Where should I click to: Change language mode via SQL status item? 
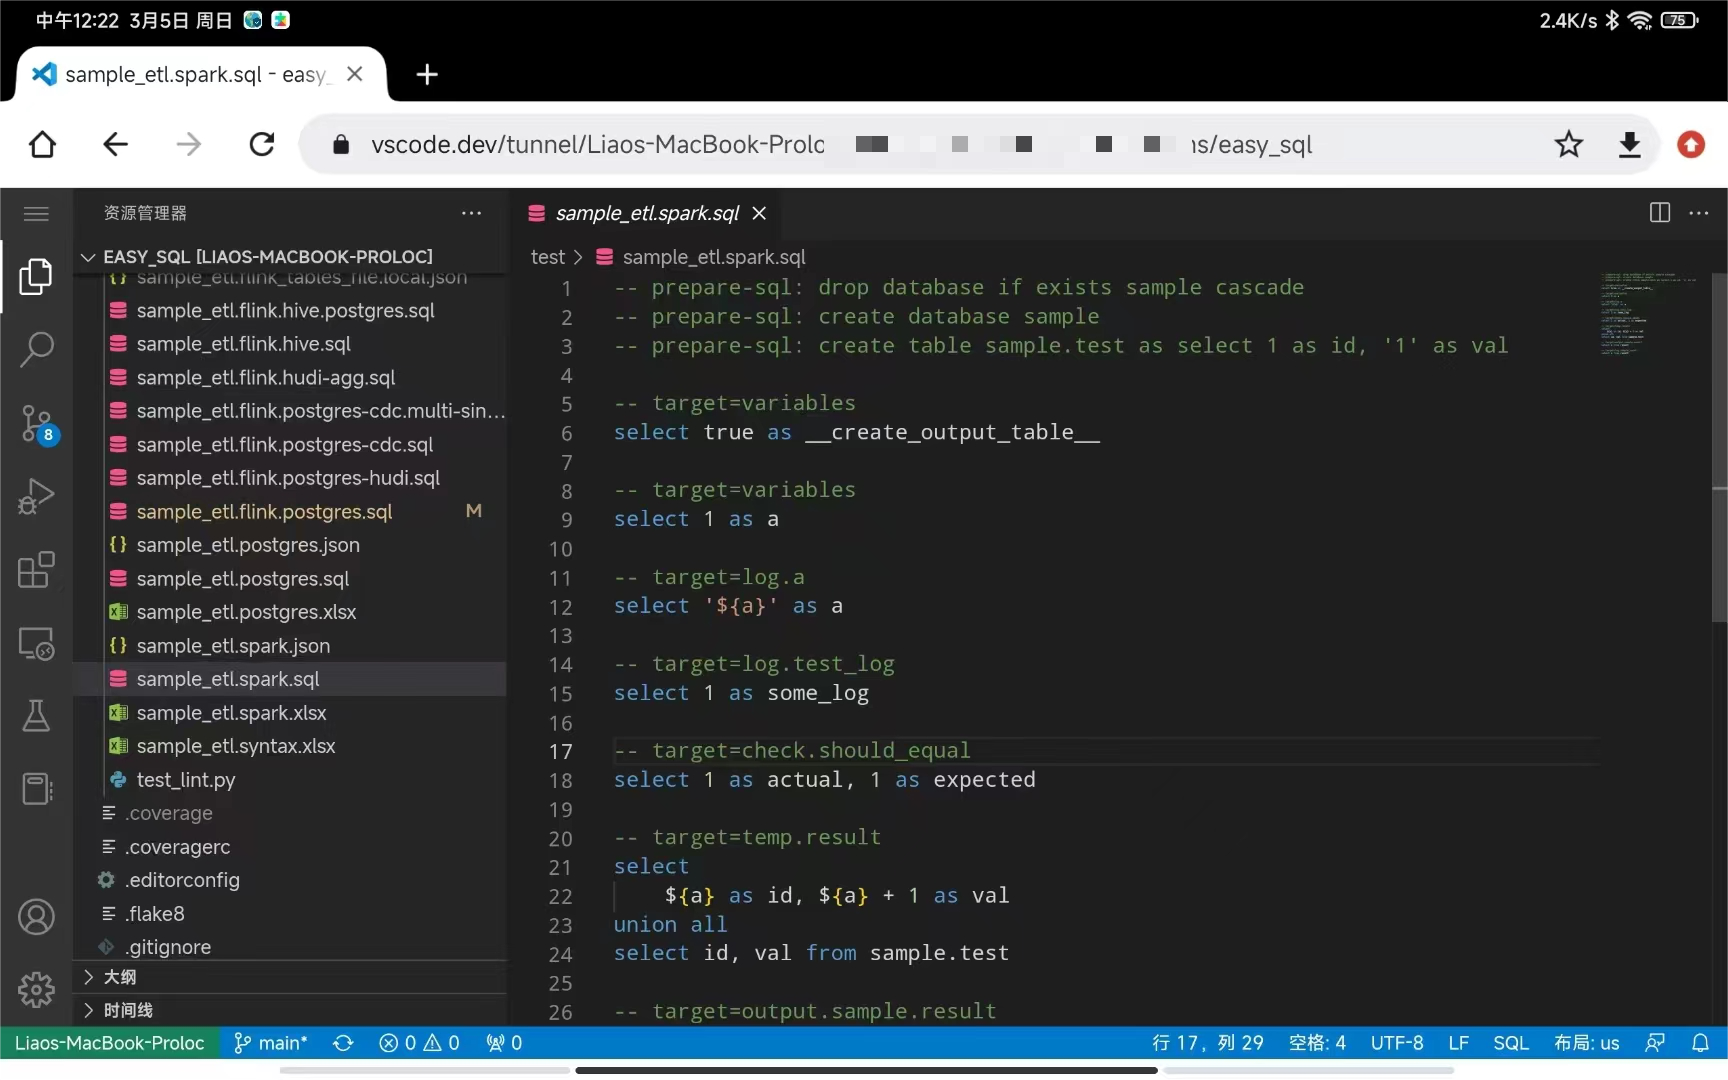(x=1510, y=1043)
